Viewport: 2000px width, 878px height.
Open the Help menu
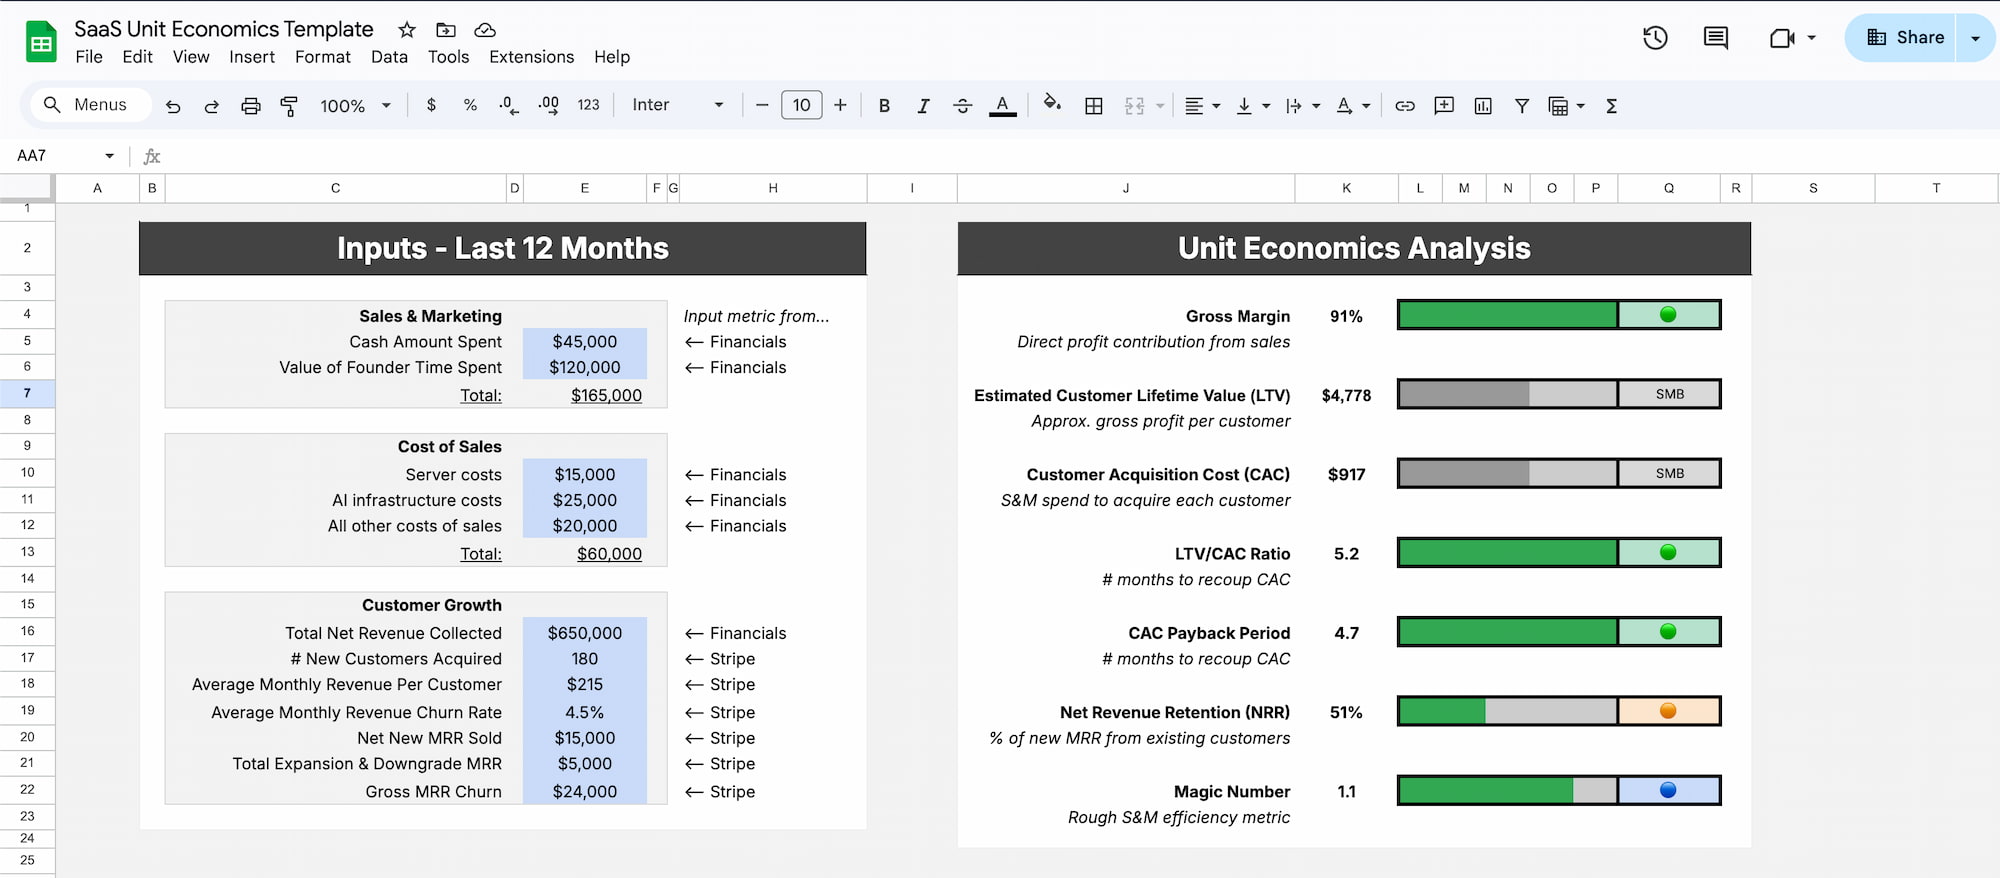[612, 57]
